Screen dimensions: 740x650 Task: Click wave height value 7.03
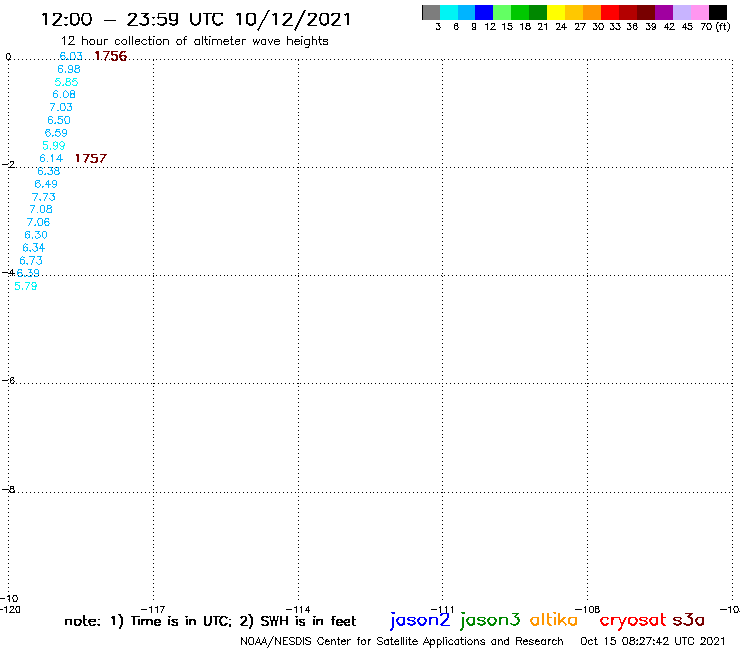(61, 107)
